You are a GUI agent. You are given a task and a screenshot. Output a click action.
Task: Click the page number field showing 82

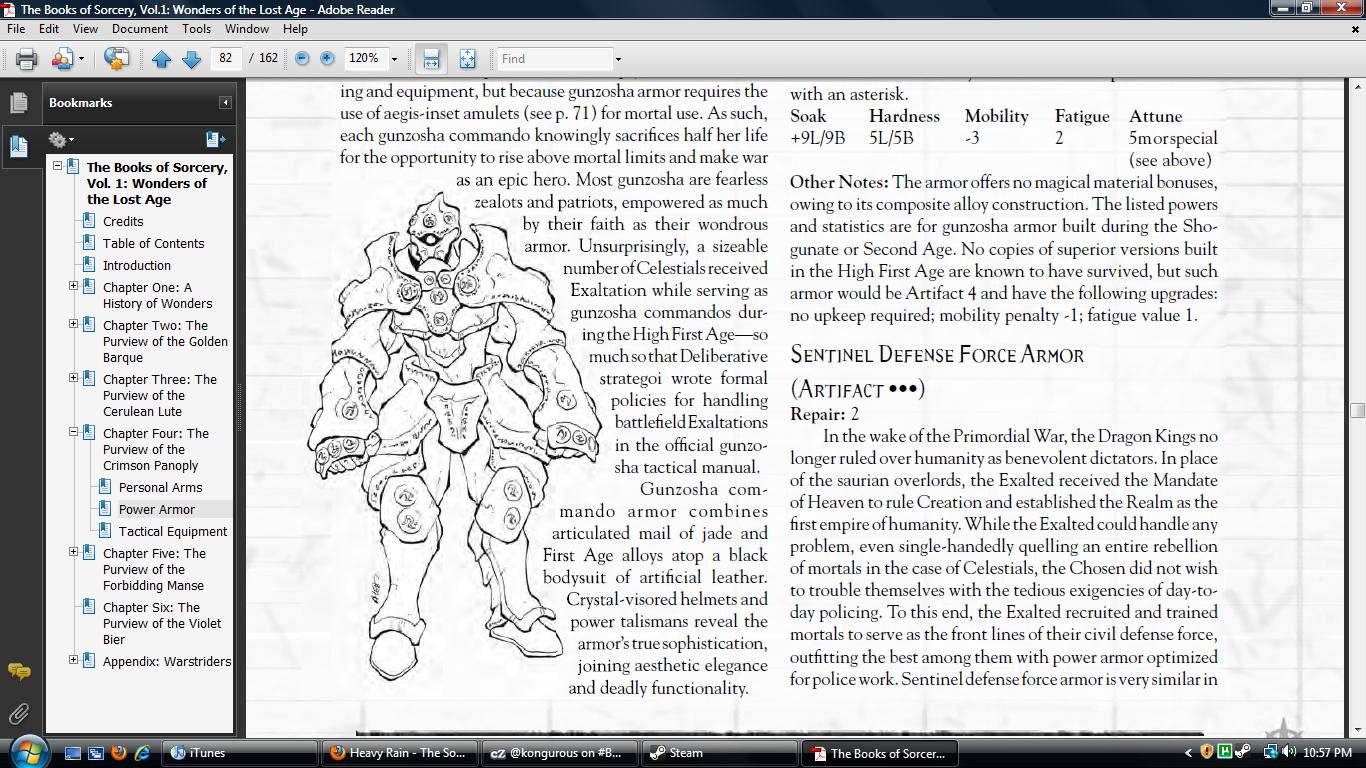click(226, 58)
